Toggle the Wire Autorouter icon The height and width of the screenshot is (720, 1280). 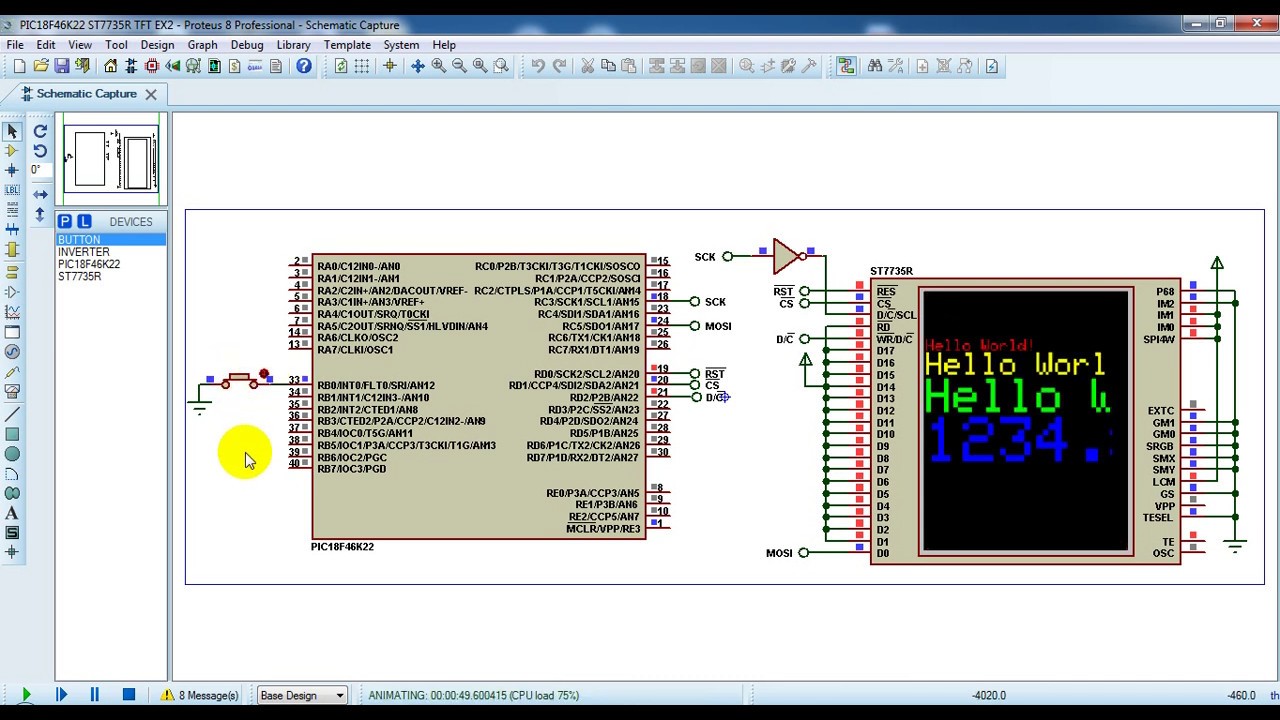(x=846, y=66)
